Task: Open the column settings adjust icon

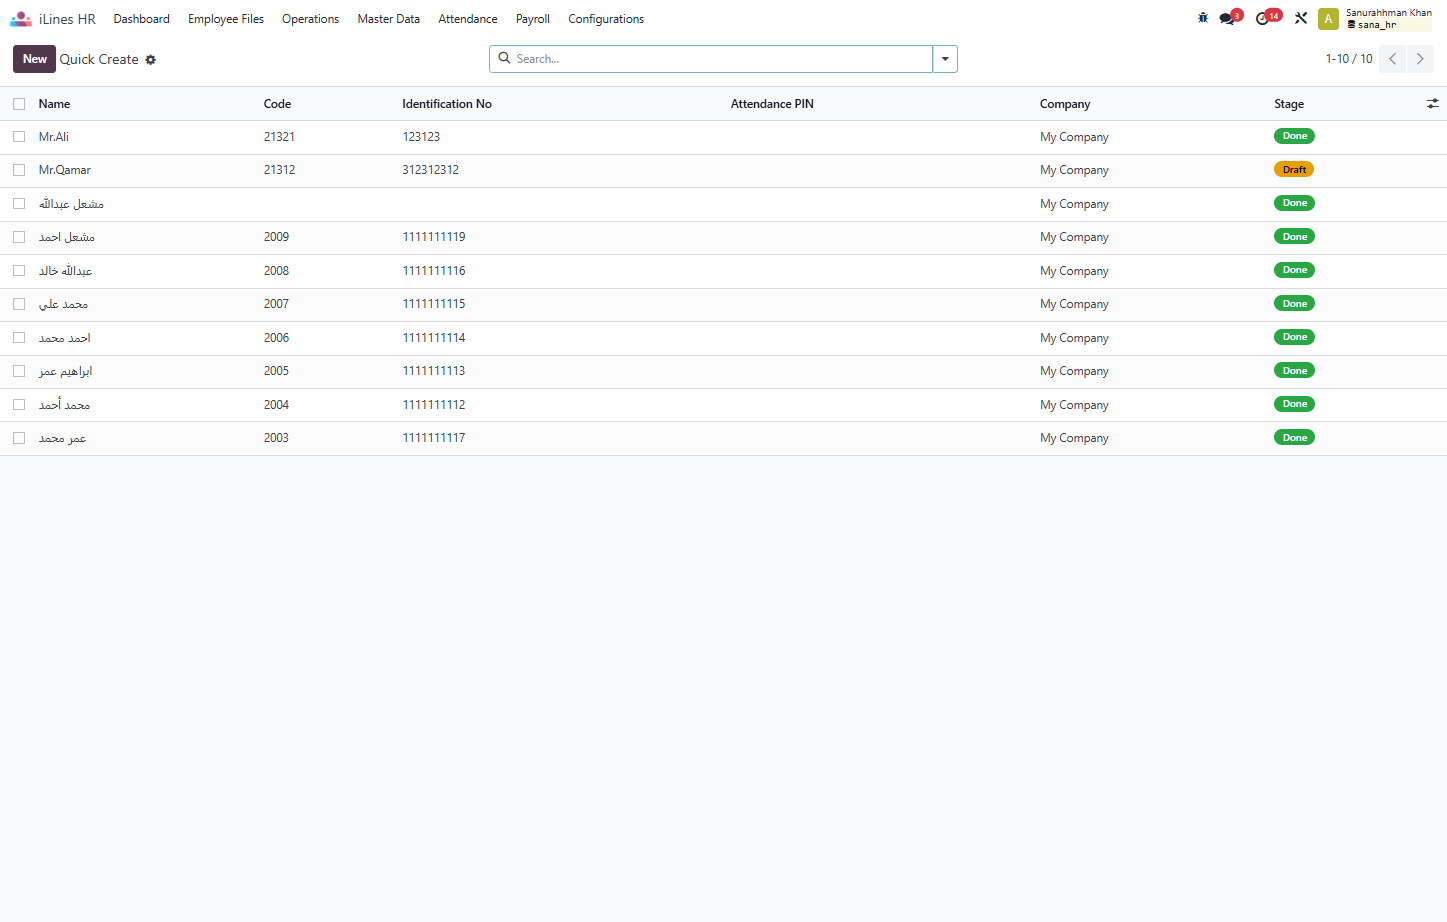Action: 1432,104
